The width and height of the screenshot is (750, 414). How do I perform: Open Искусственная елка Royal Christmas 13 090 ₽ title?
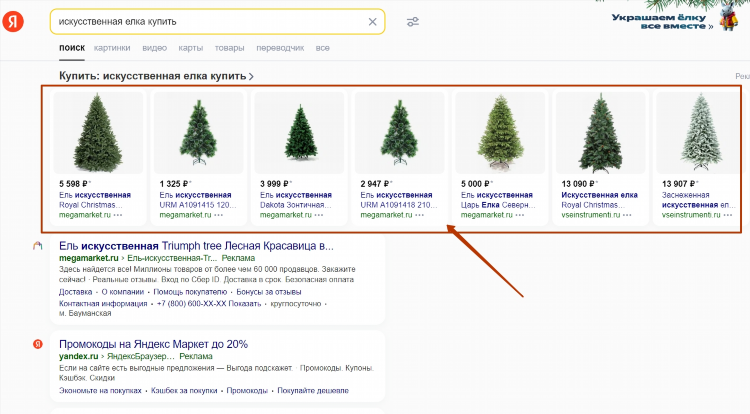(x=599, y=200)
